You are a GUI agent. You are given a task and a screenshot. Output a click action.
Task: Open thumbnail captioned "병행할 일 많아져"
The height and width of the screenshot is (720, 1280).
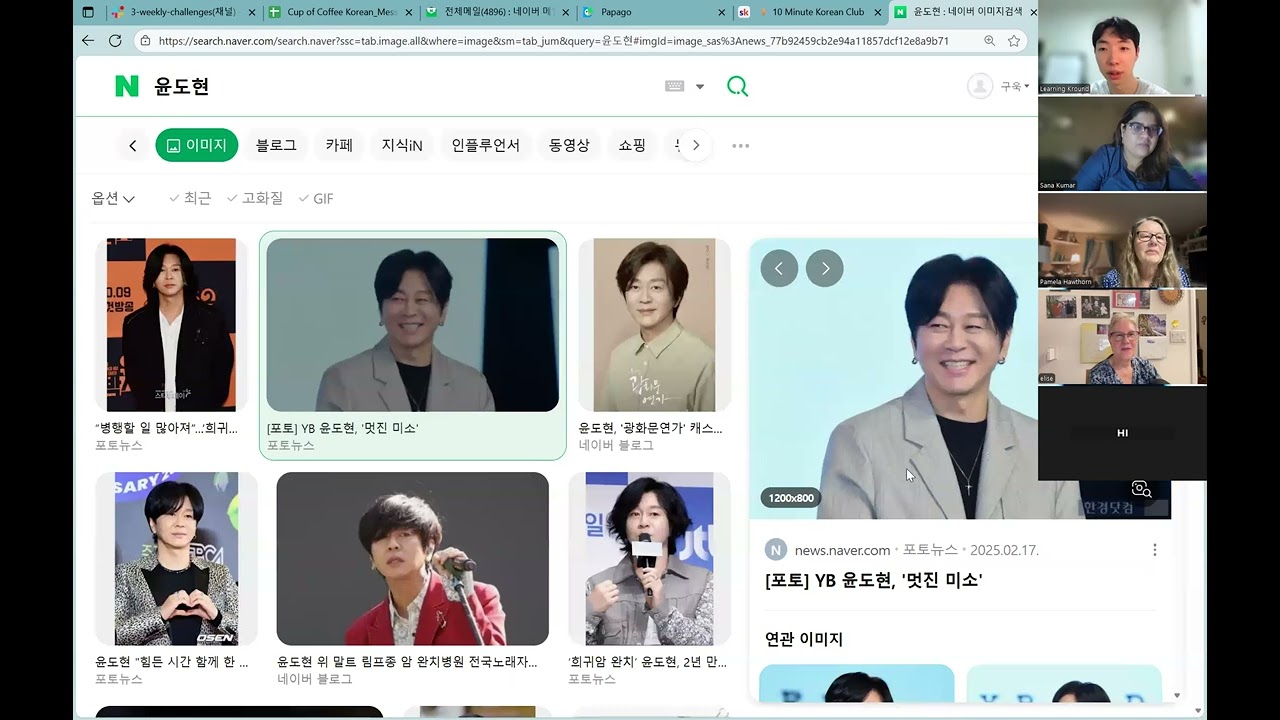pyautogui.click(x=171, y=325)
